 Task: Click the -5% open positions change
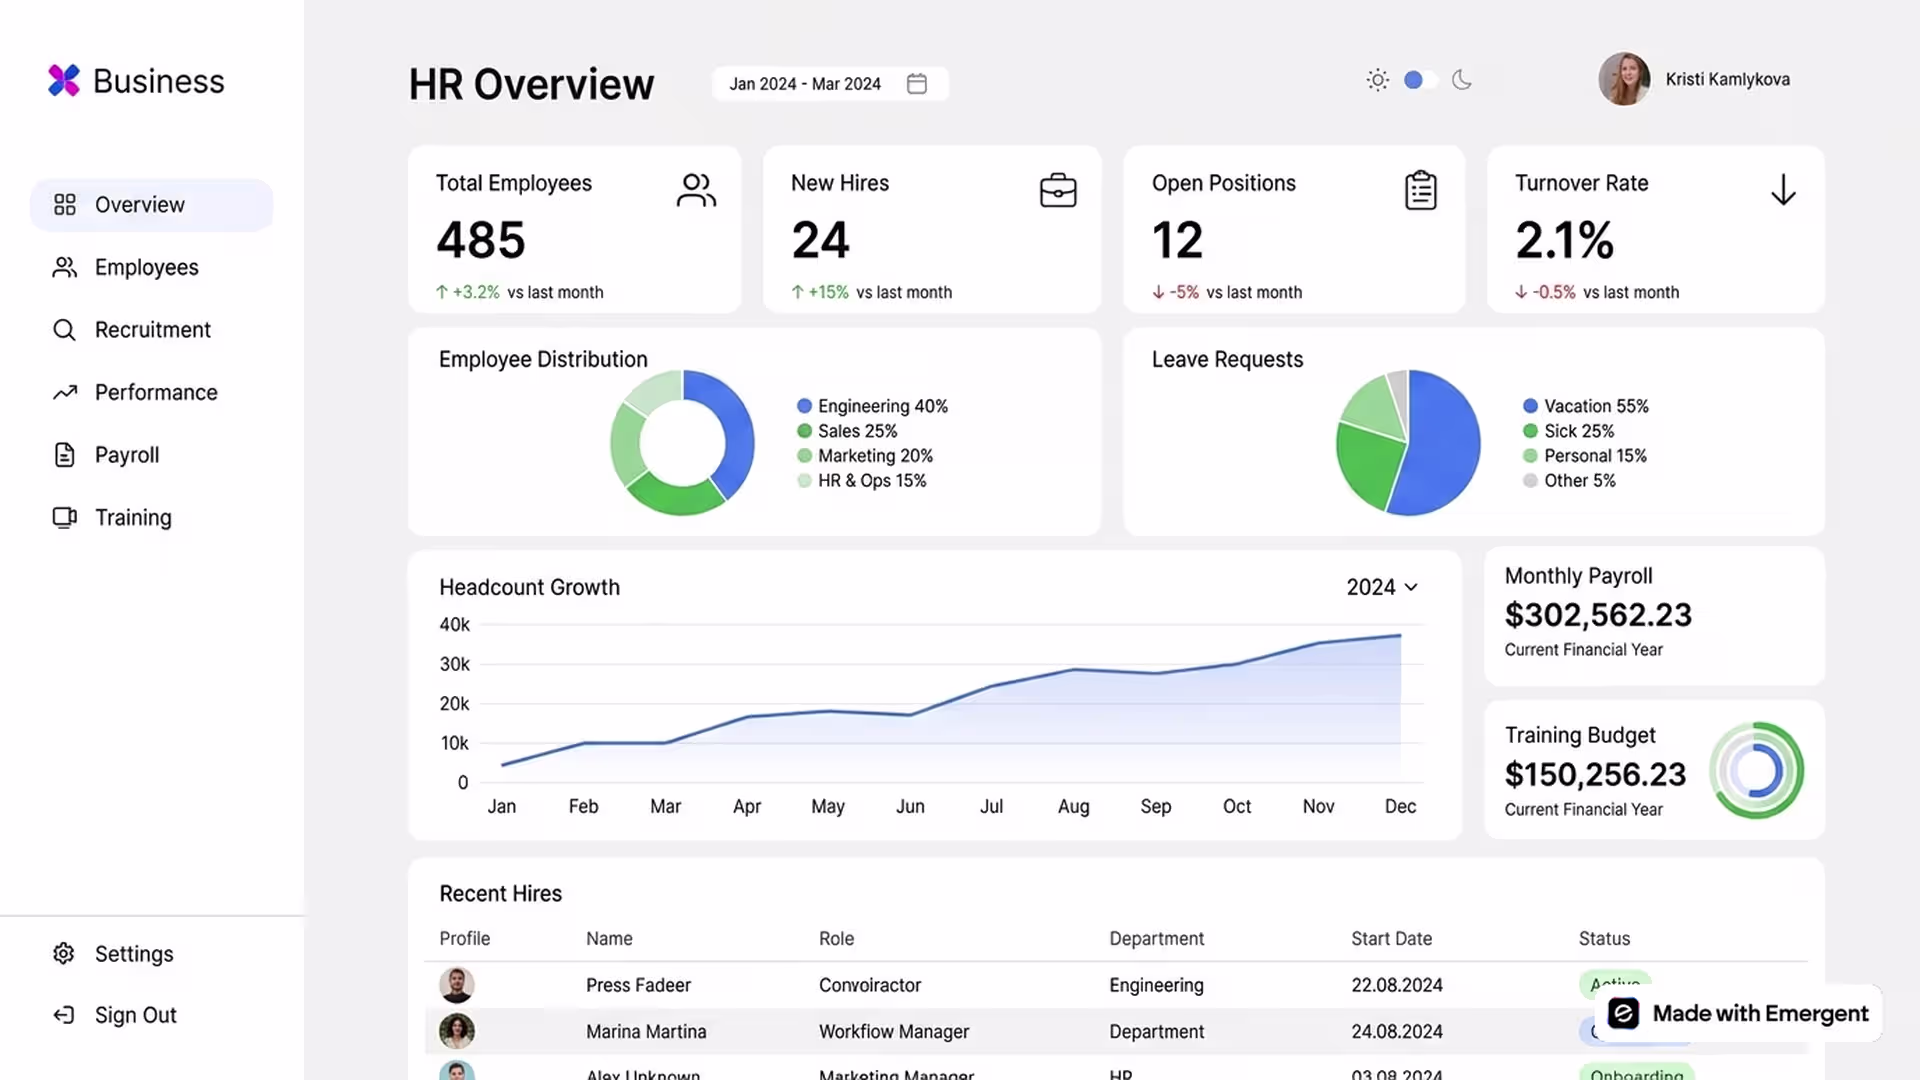pyautogui.click(x=1175, y=292)
